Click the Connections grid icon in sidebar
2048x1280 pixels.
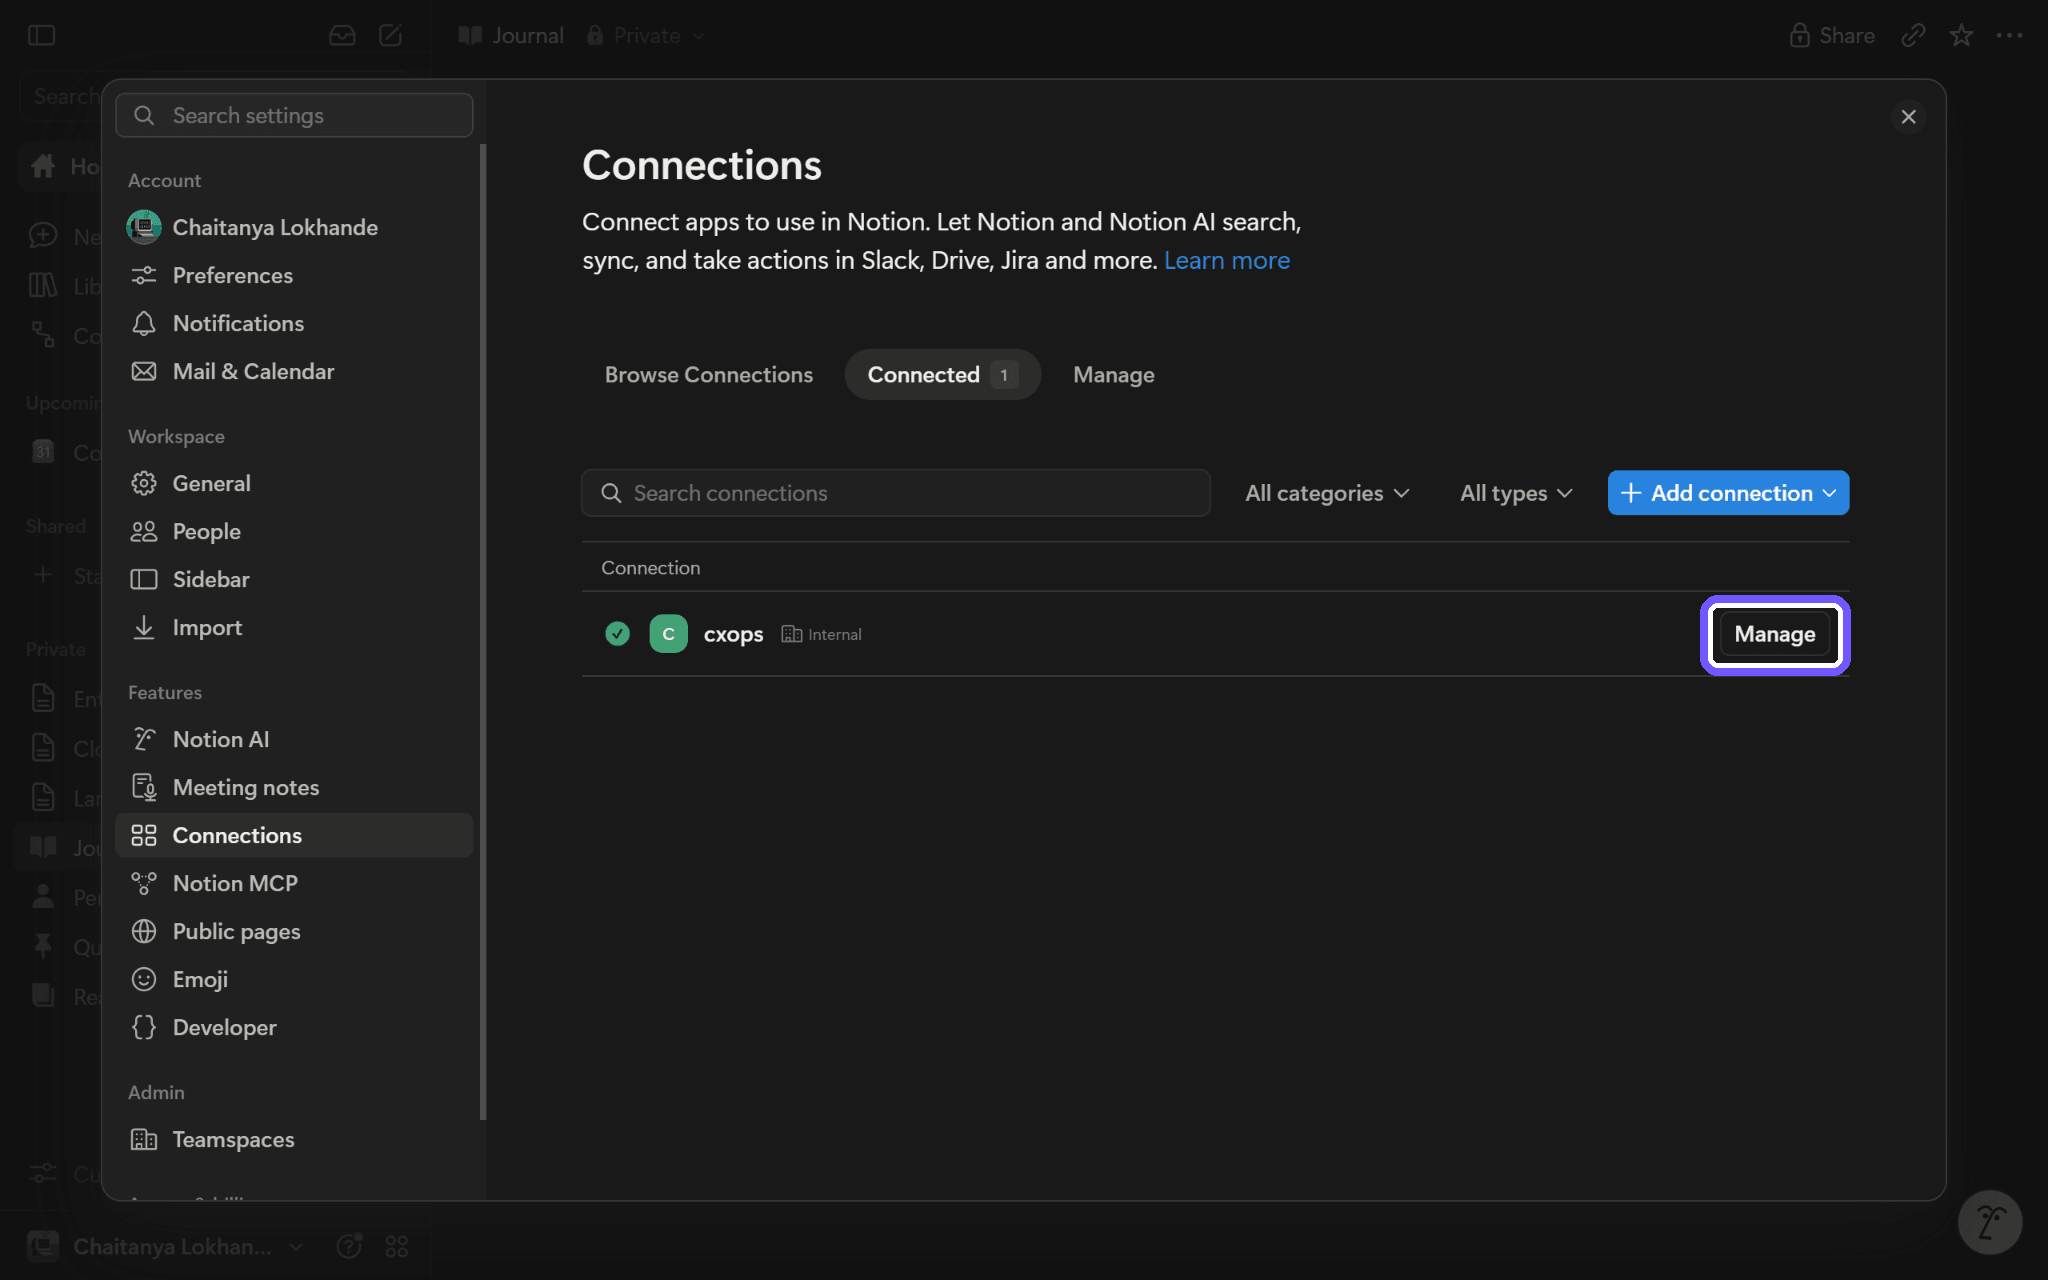click(x=144, y=835)
